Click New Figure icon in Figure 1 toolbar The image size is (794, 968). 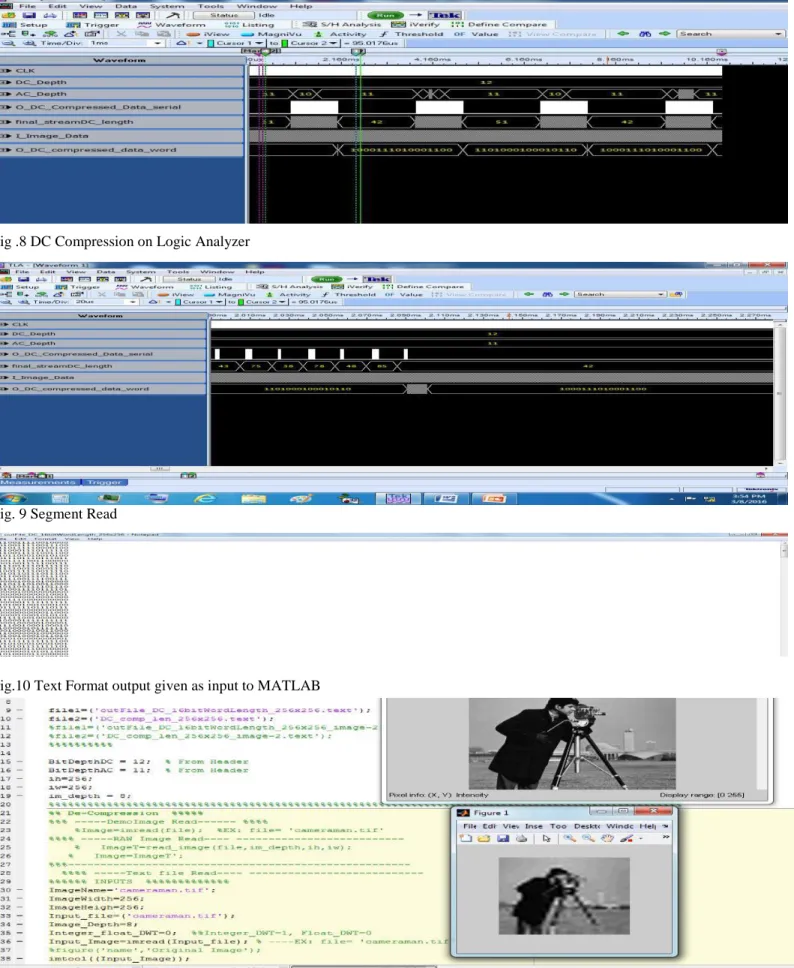tap(466, 838)
